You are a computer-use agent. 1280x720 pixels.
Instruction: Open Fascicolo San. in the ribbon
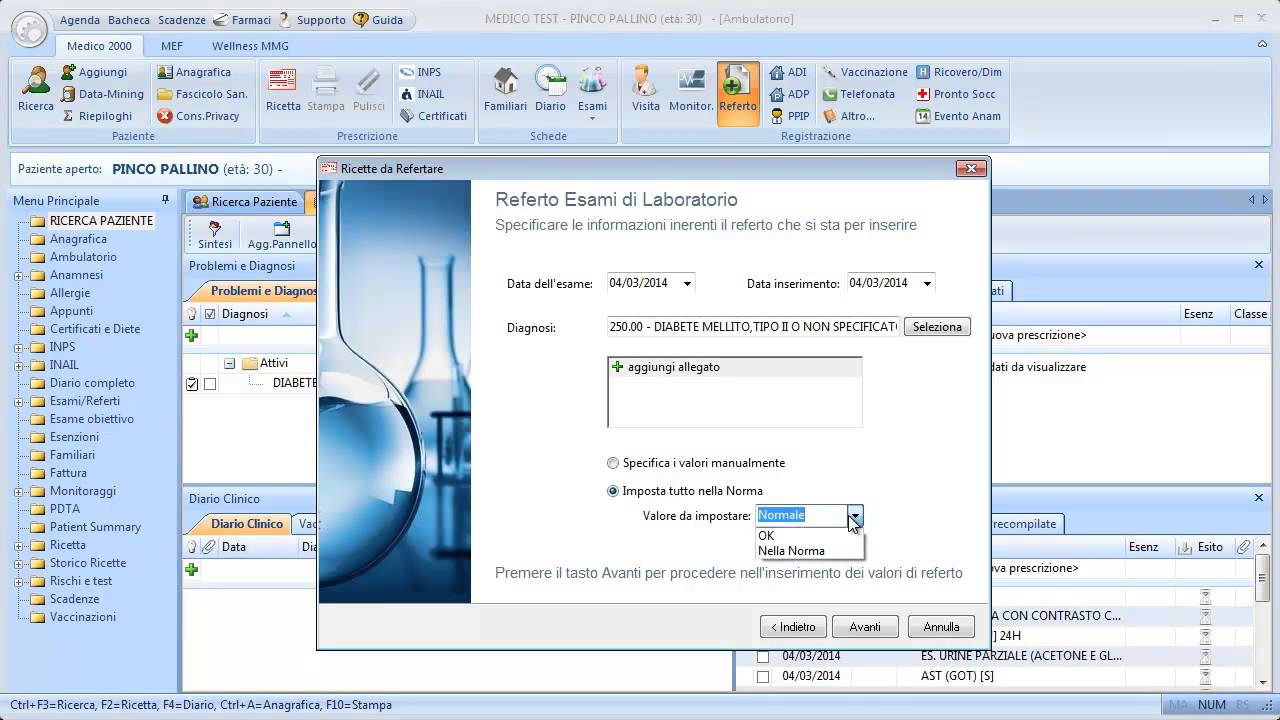[201, 94]
